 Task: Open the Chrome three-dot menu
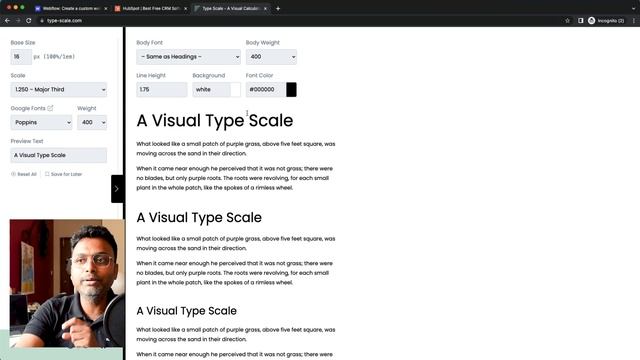(634, 20)
